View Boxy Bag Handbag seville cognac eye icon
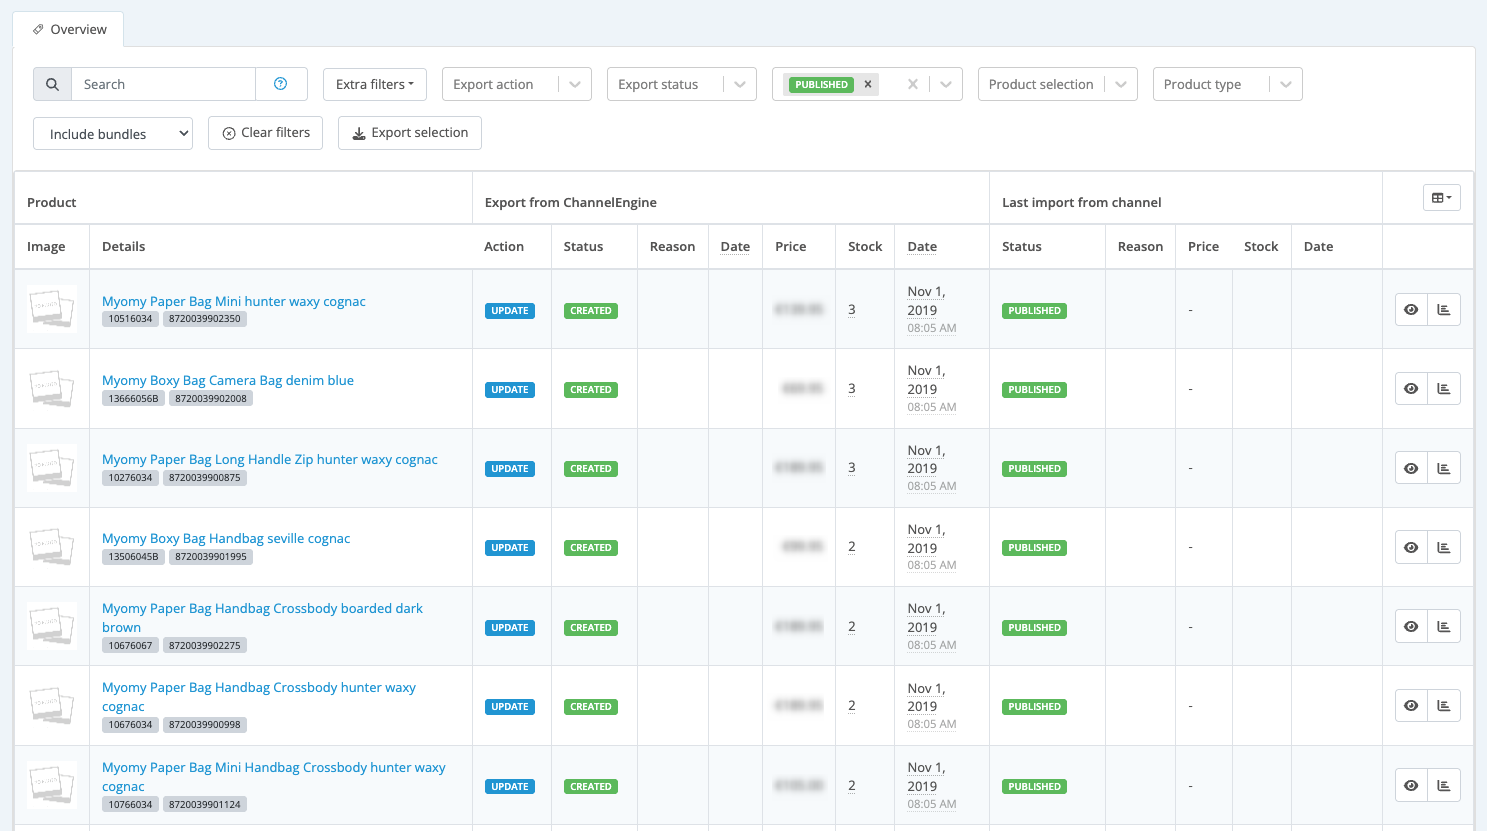1487x831 pixels. tap(1411, 547)
